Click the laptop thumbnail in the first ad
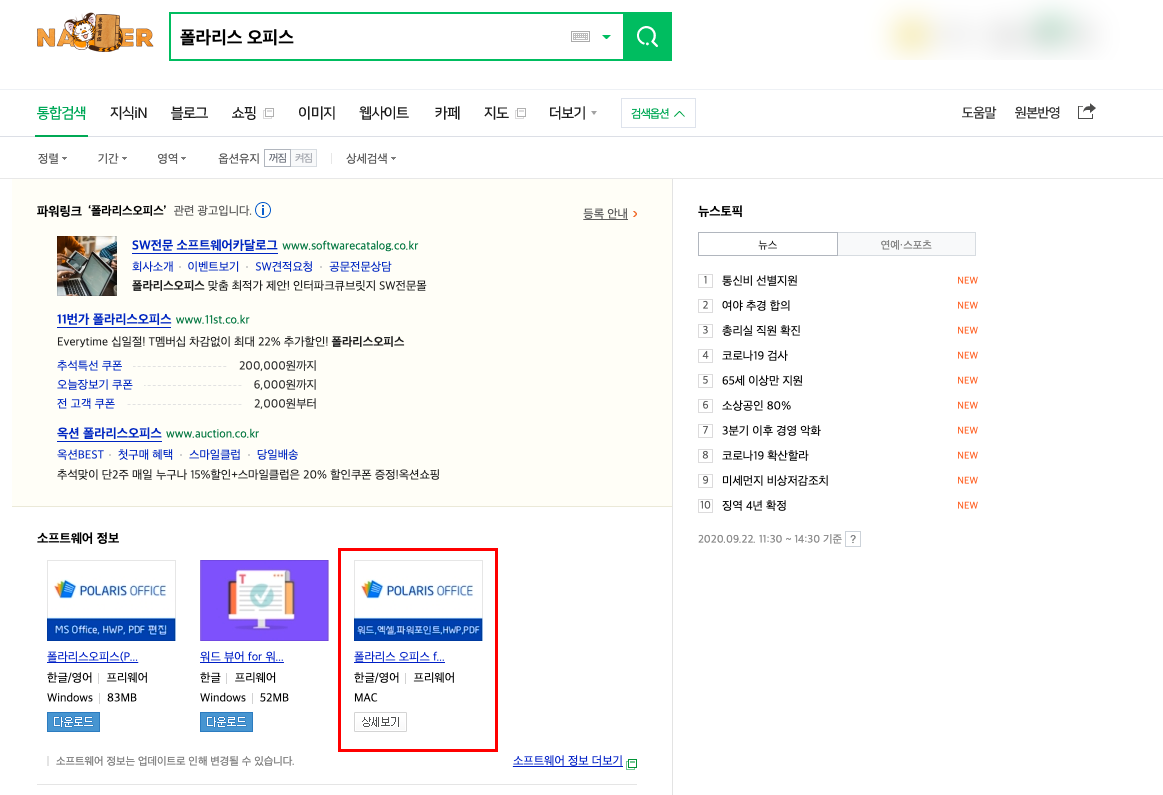1163x795 pixels. click(87, 265)
